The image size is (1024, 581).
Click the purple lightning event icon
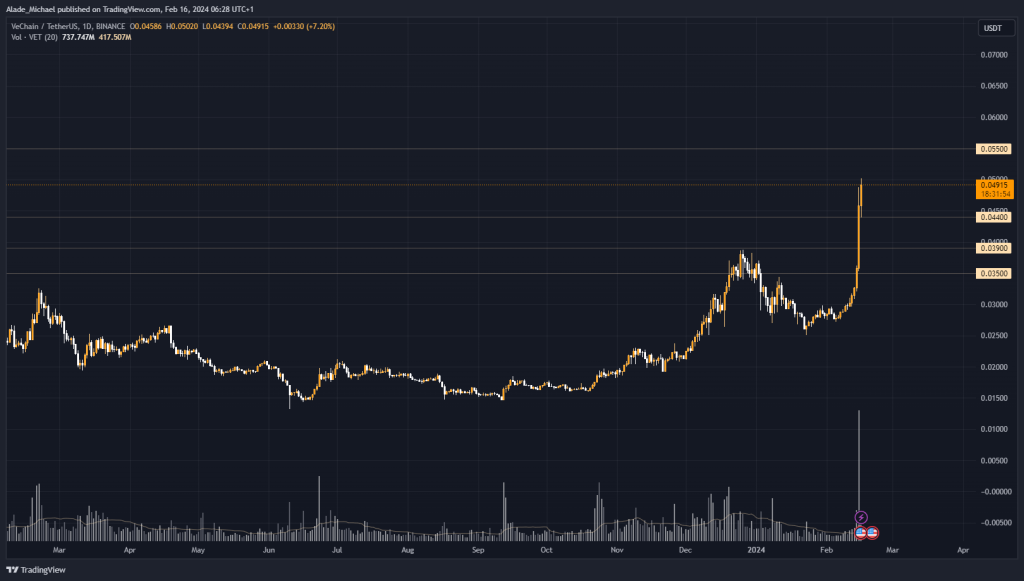click(861, 518)
